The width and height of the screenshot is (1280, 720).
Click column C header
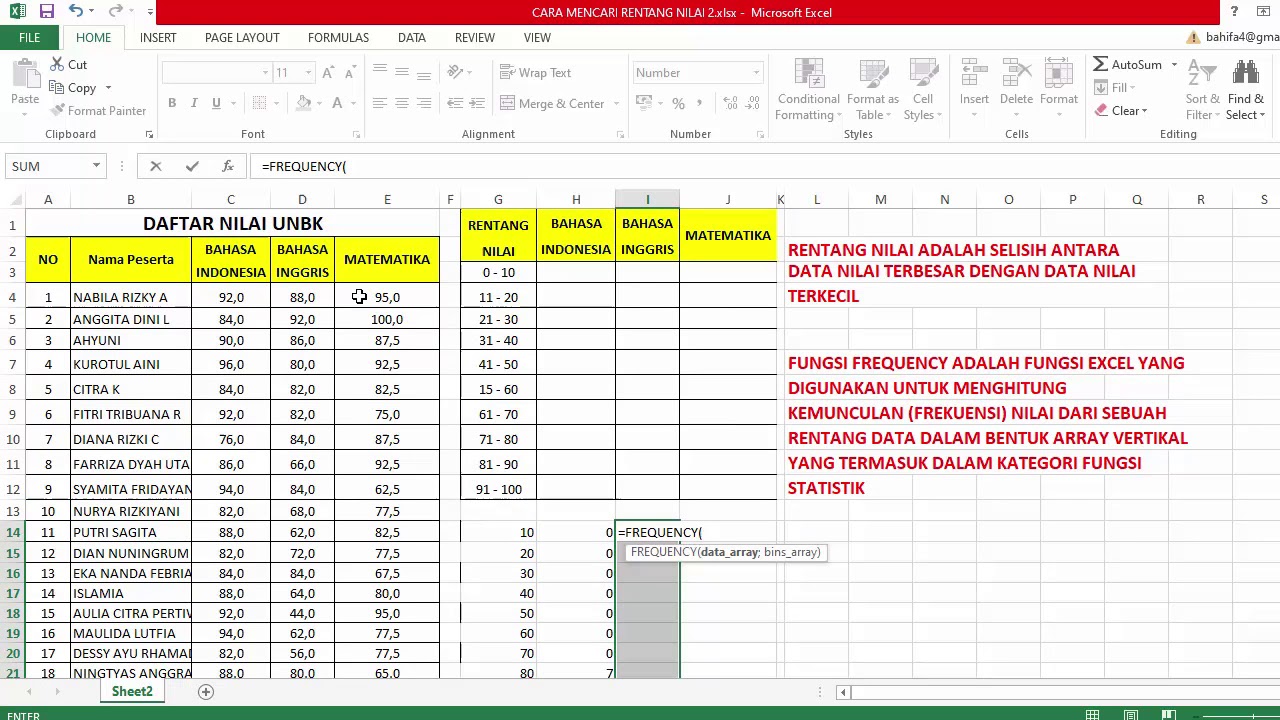(x=230, y=200)
